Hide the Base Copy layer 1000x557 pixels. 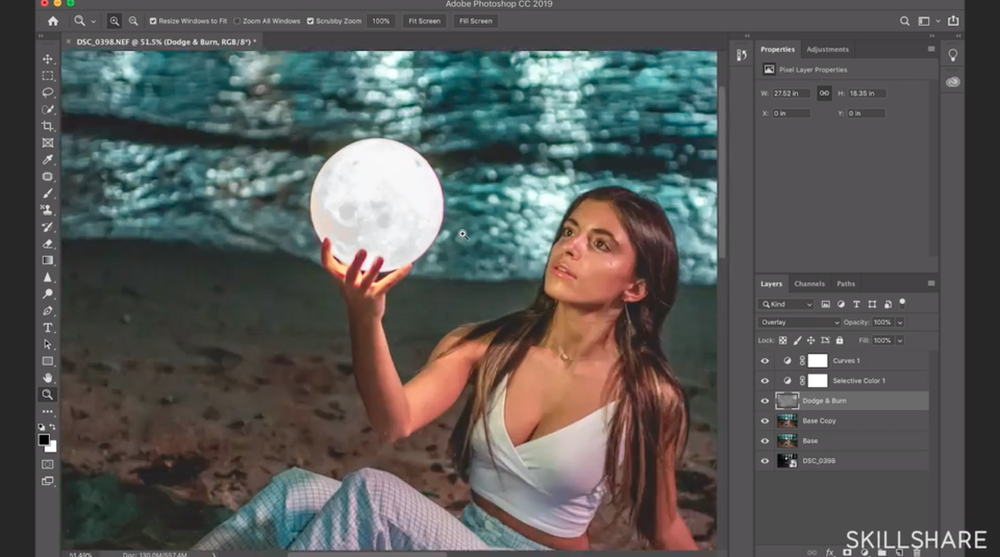[765, 421]
